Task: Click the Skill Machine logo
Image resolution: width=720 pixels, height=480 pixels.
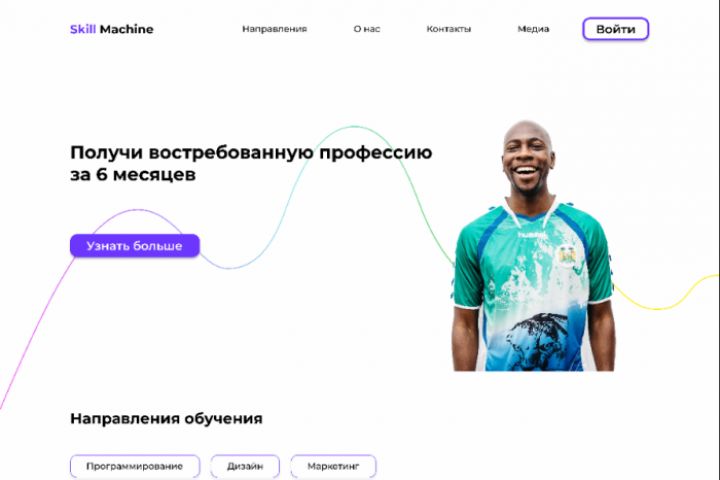Action: coord(112,29)
